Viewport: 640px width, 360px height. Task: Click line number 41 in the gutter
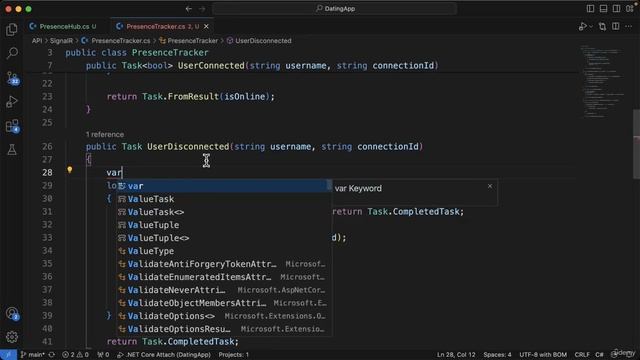[47, 342]
